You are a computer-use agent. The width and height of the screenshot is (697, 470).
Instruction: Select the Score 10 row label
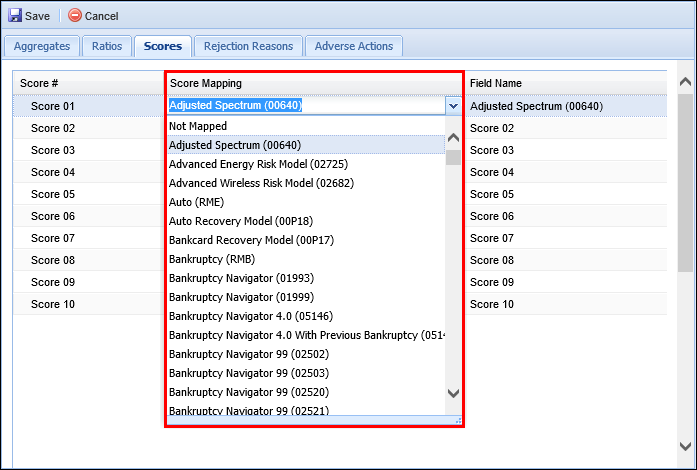(x=52, y=304)
